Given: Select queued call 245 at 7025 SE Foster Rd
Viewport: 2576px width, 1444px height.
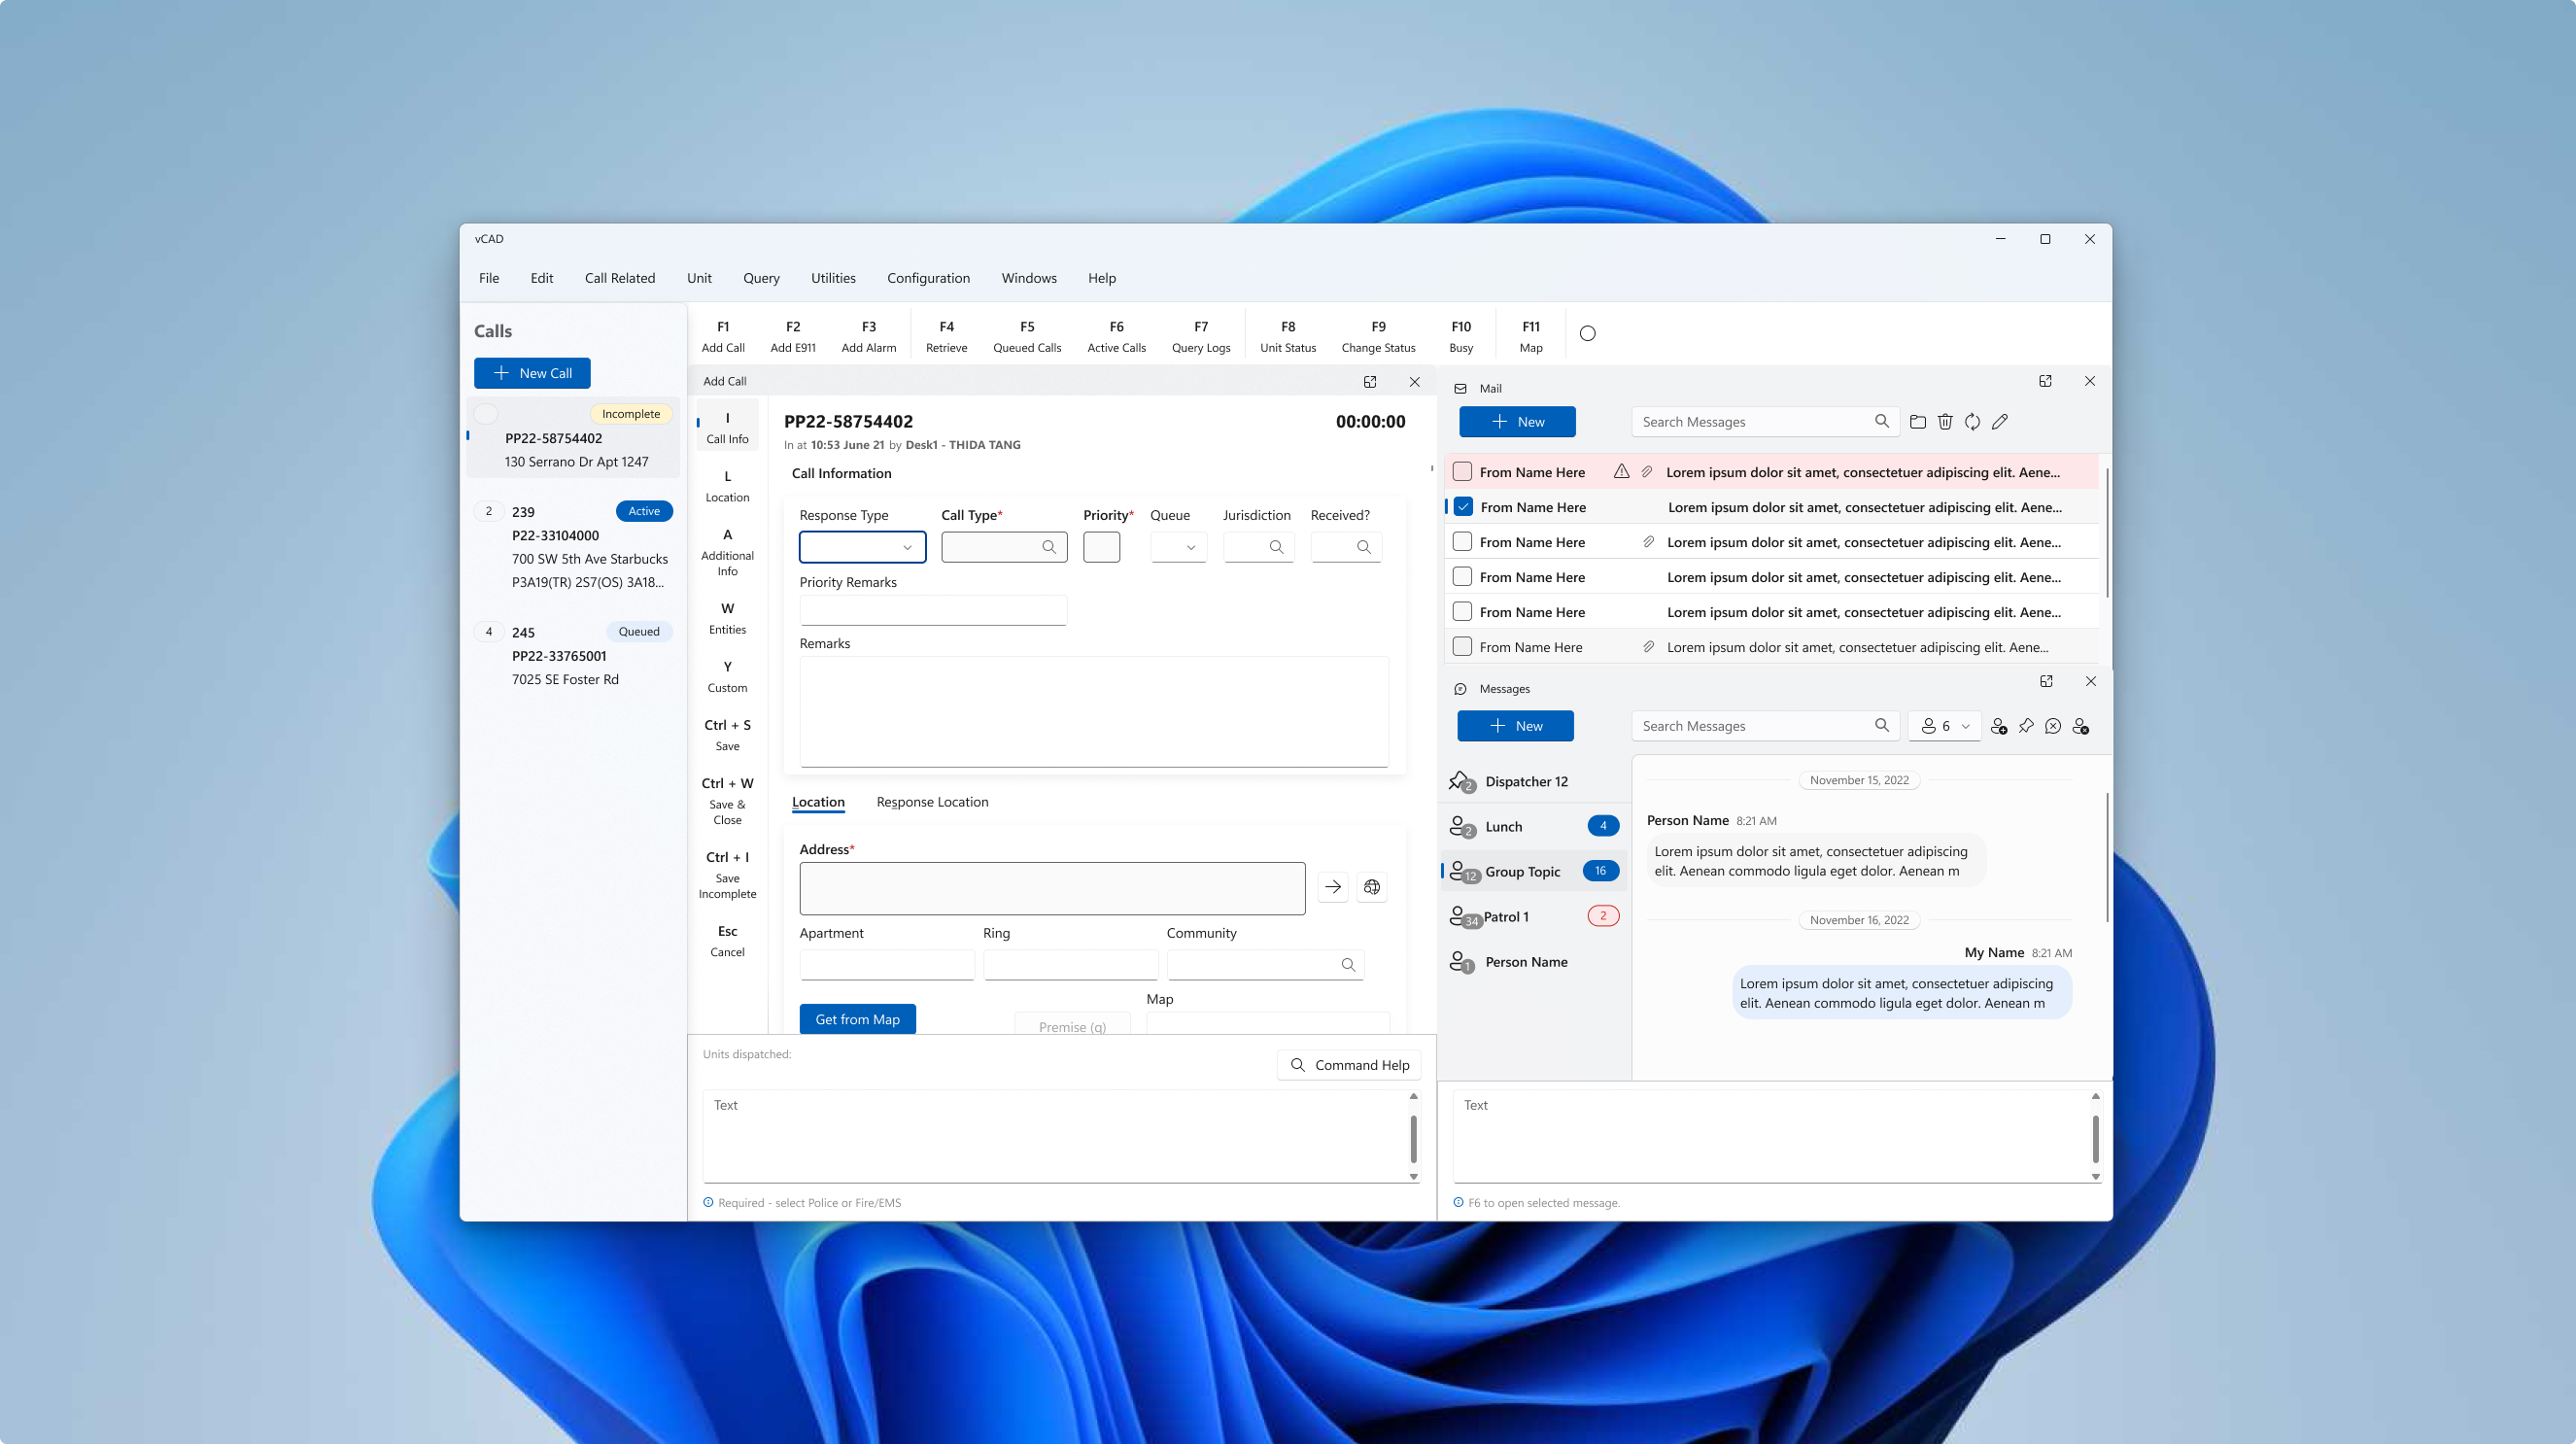Looking at the screenshot, I should [x=573, y=656].
